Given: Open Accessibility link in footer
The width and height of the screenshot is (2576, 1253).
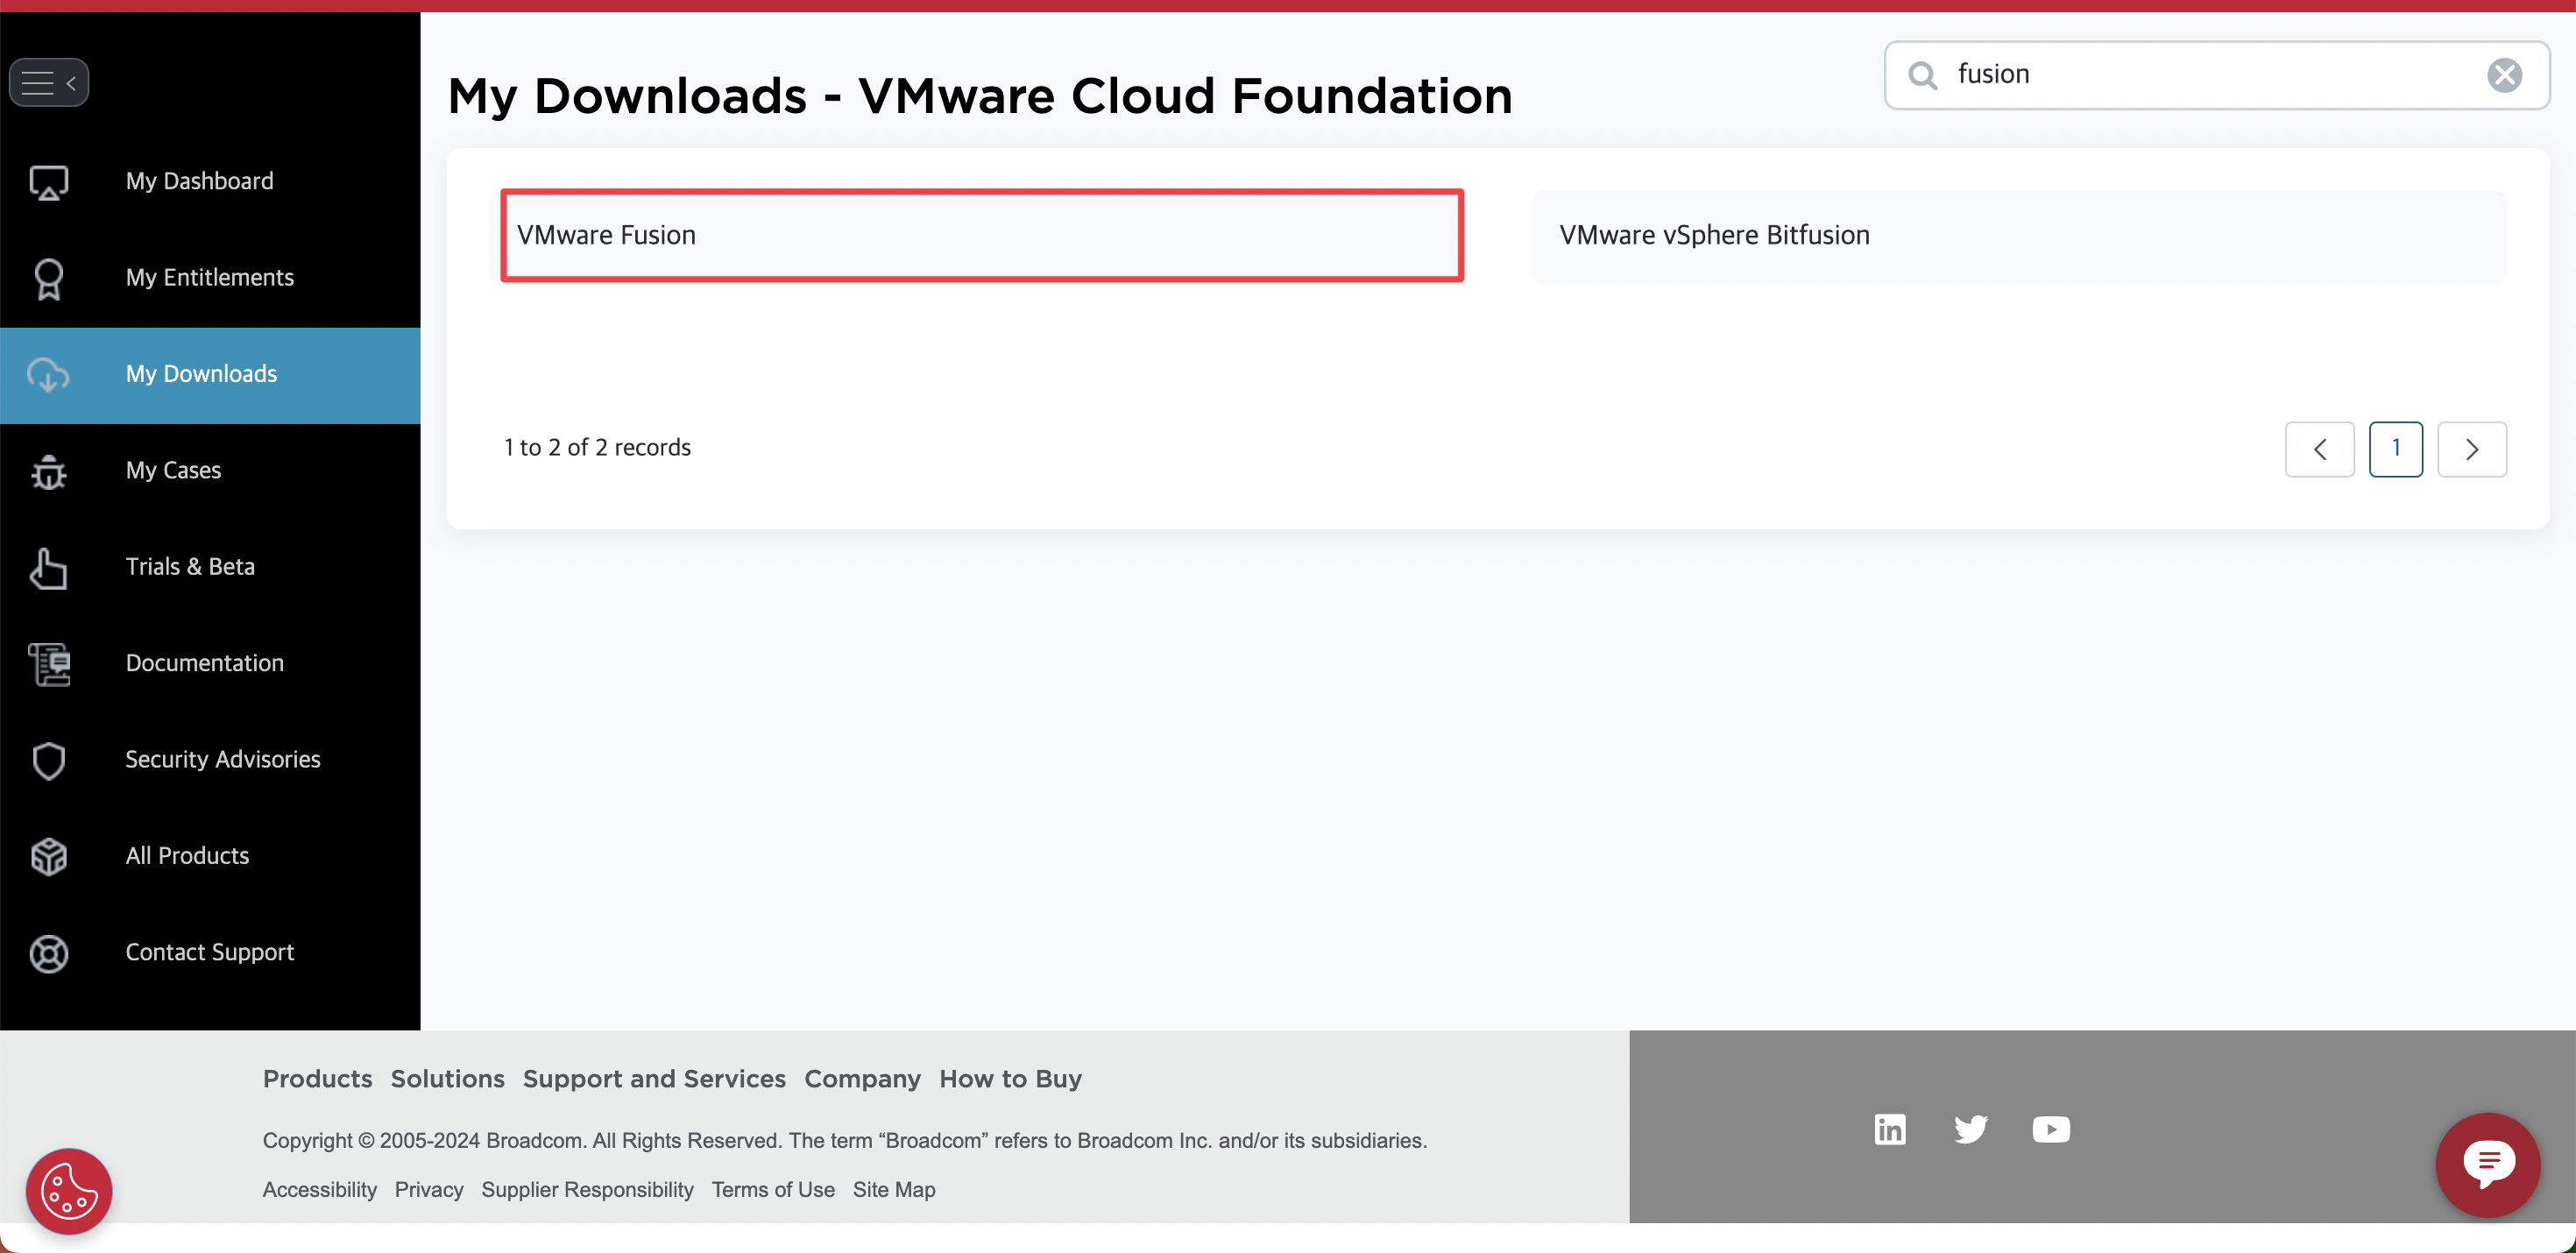Looking at the screenshot, I should 320,1189.
